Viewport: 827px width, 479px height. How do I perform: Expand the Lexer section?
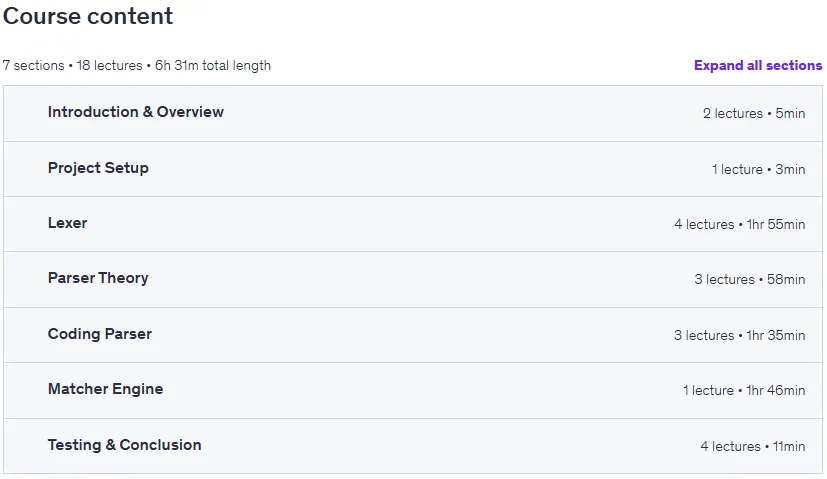click(x=412, y=224)
